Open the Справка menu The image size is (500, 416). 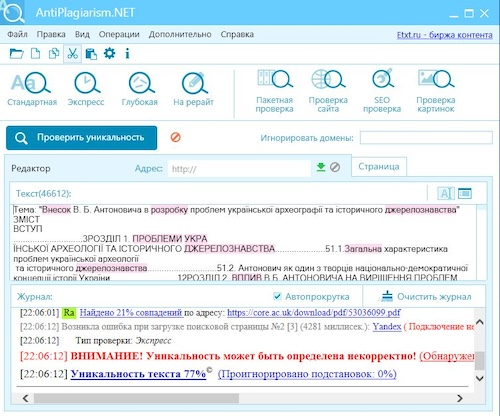click(x=237, y=34)
